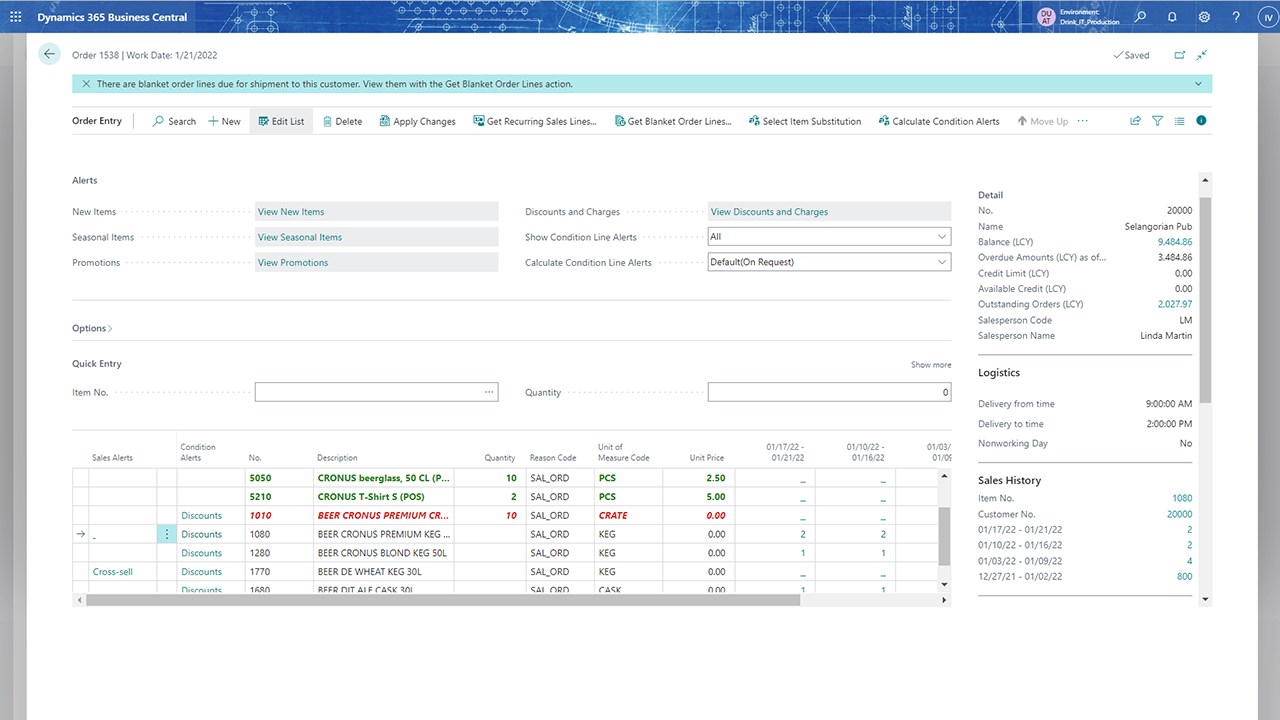Click Select Item Substitution
1280x720 pixels.
pyautogui.click(x=804, y=121)
